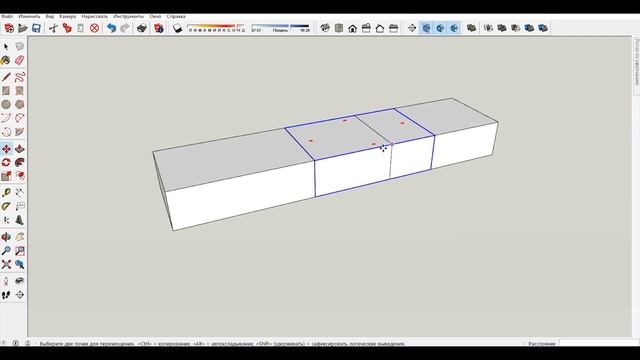Open the Нарисовать menu

(x=95, y=16)
